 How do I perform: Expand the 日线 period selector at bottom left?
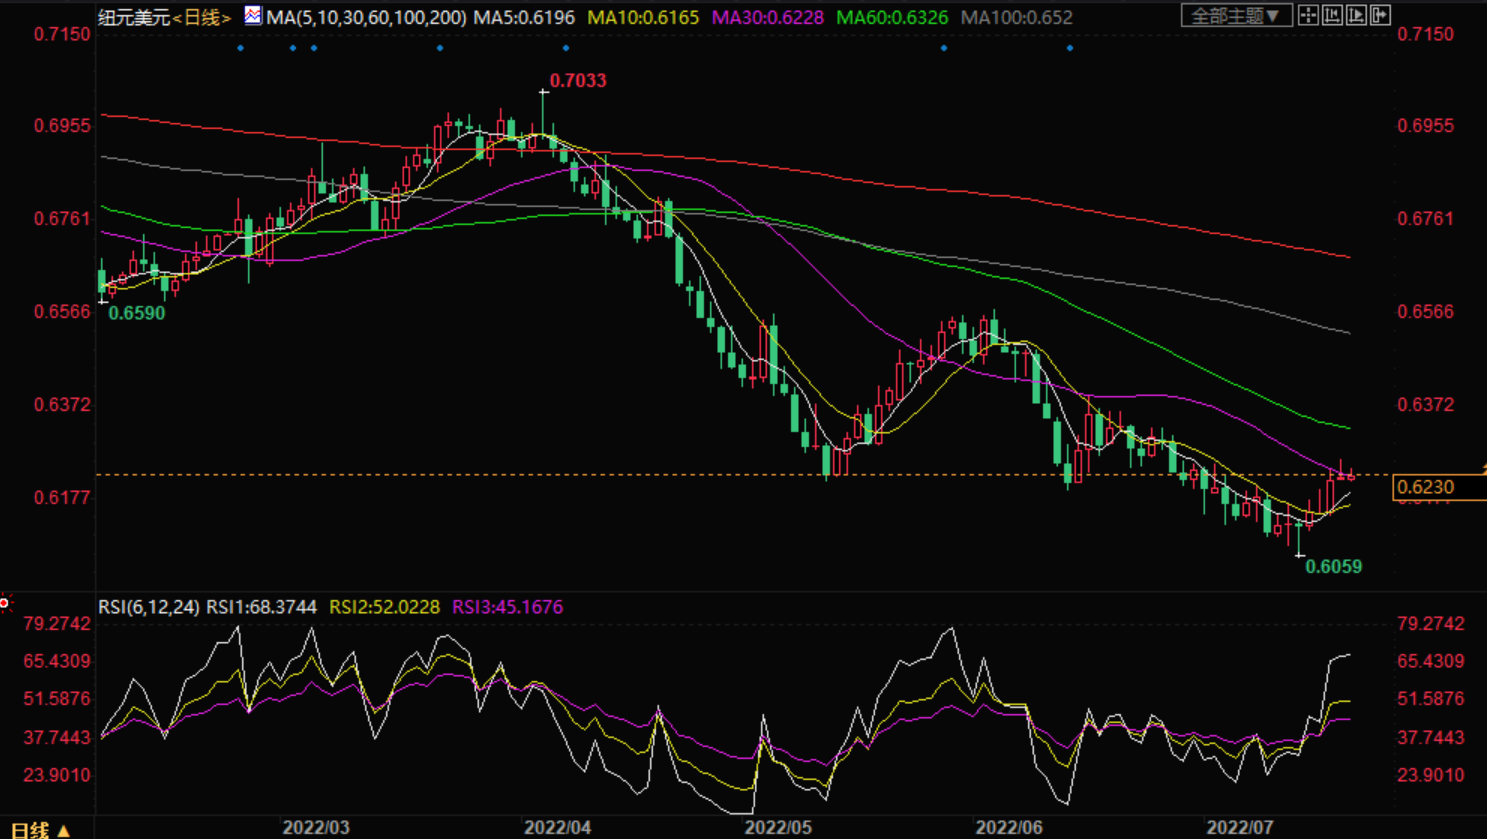tap(40, 829)
